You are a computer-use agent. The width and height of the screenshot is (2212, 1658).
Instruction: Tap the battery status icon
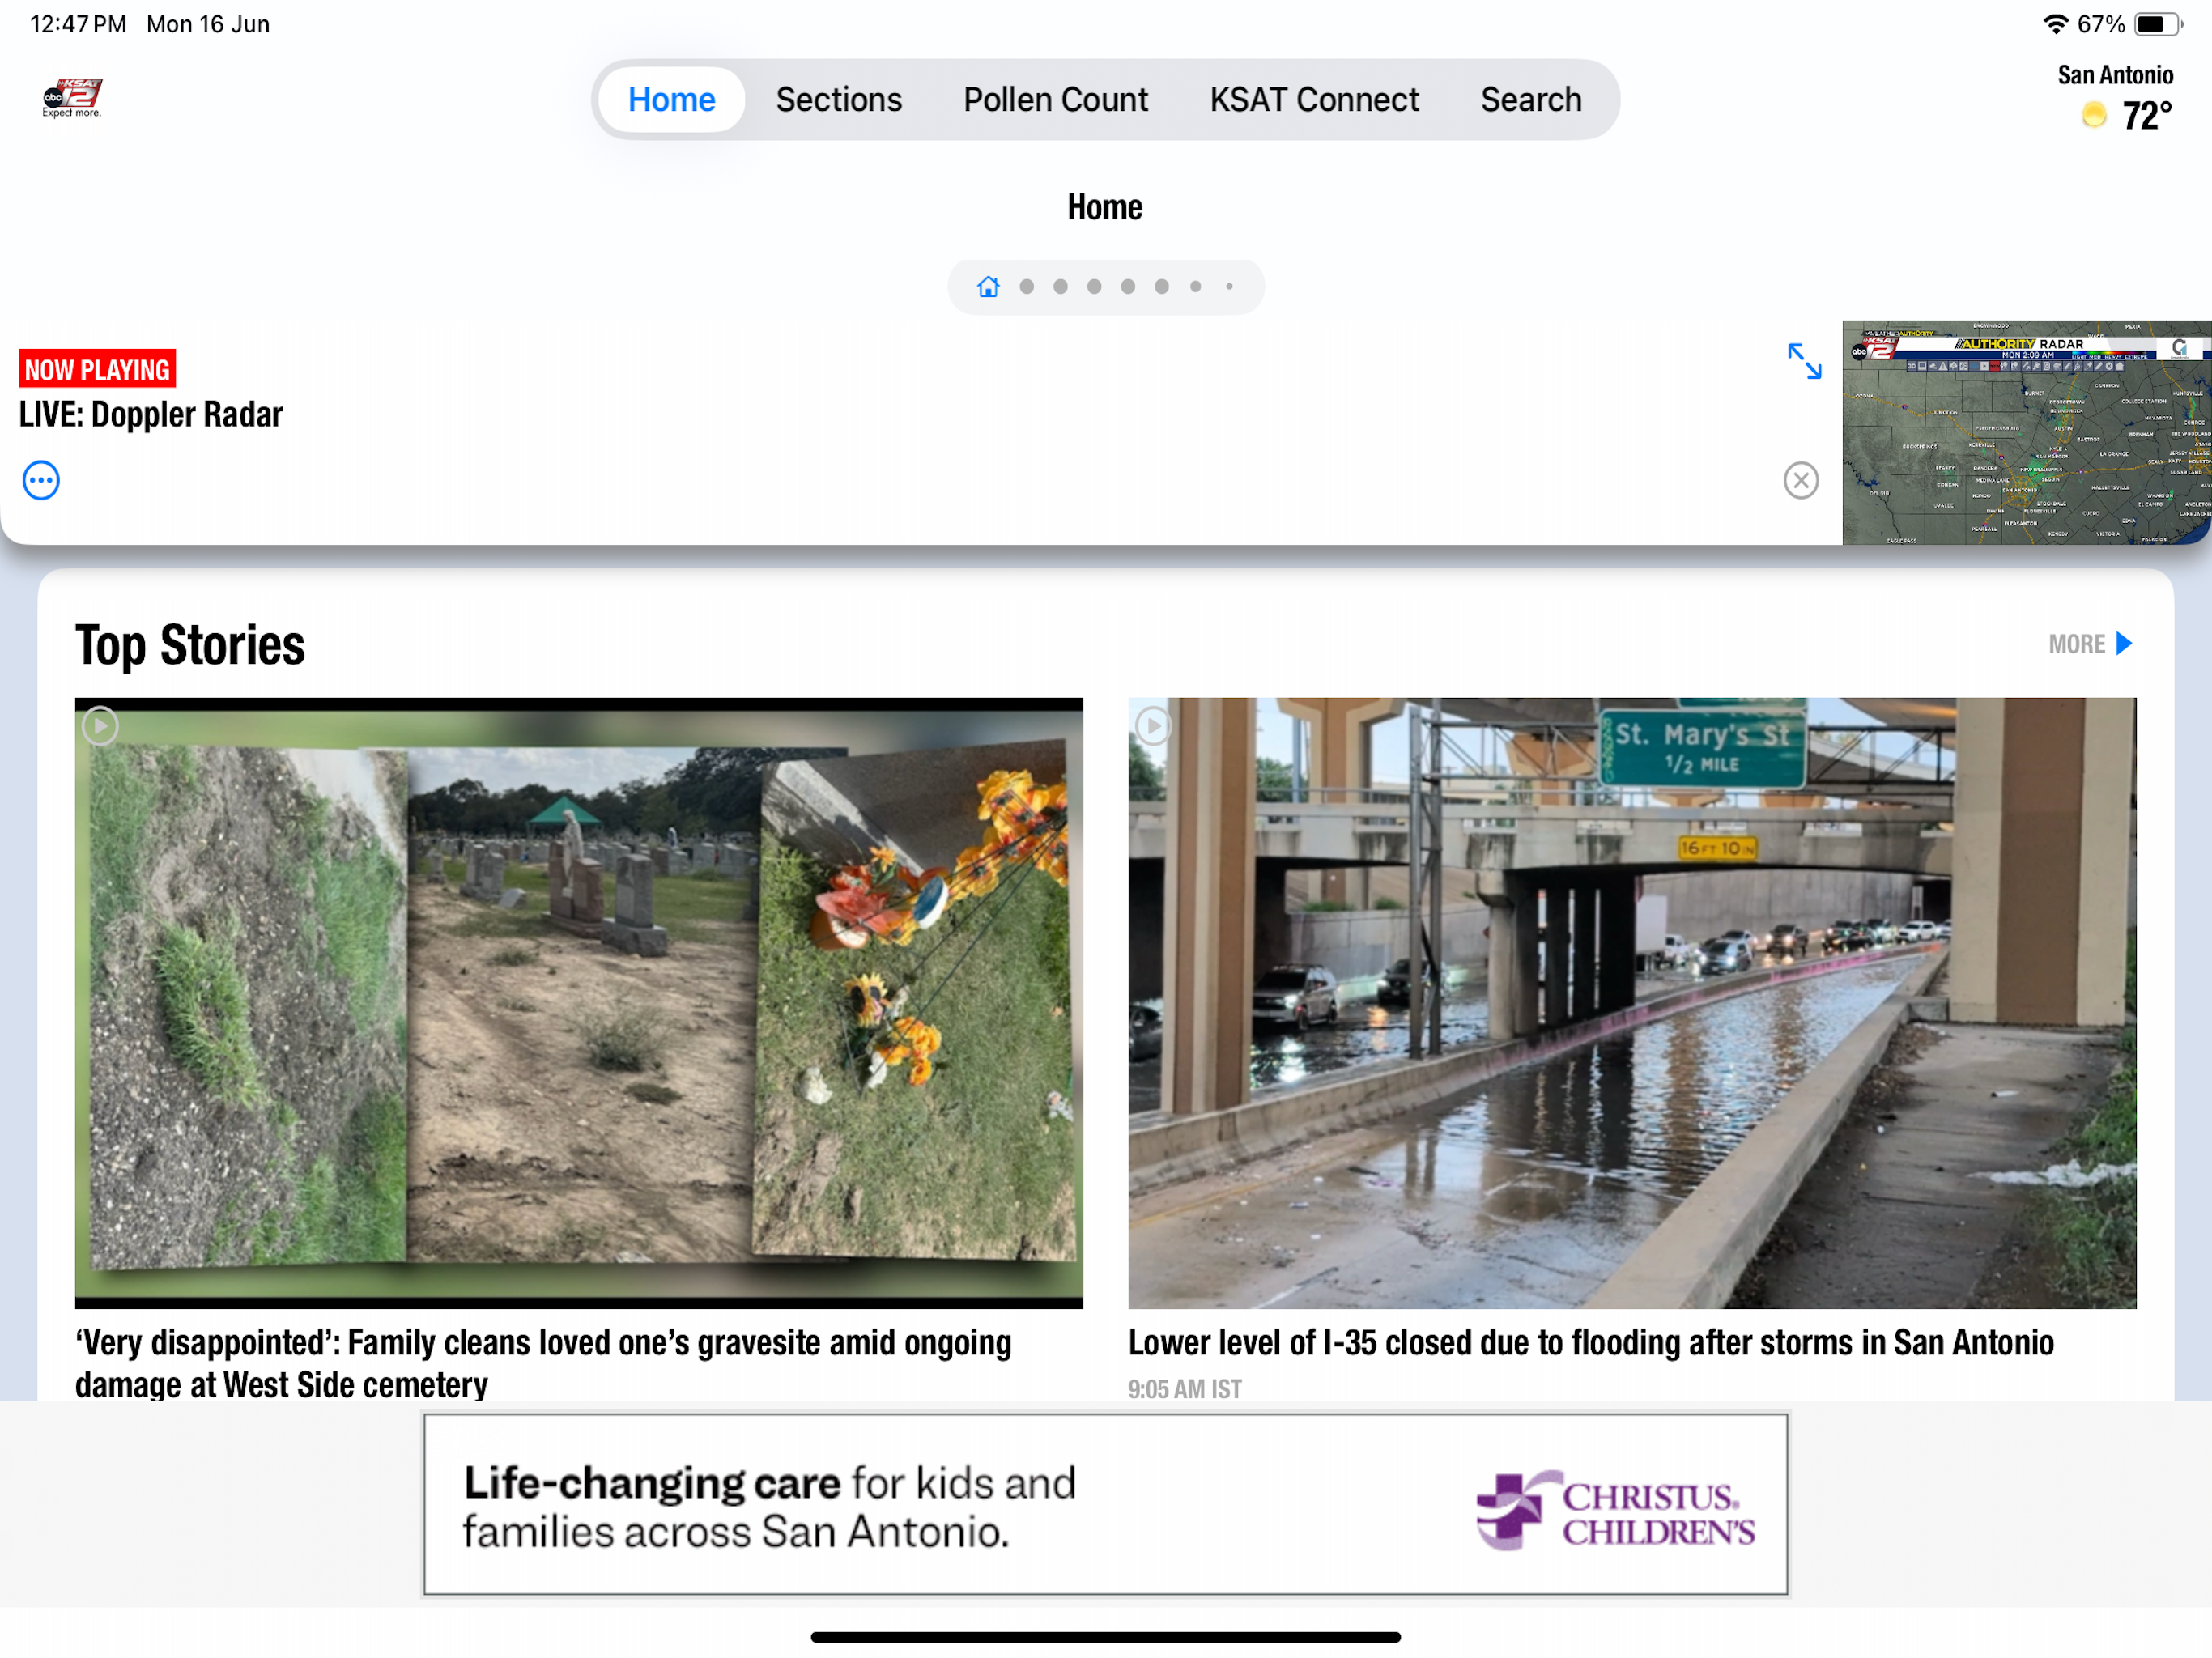coord(2157,24)
